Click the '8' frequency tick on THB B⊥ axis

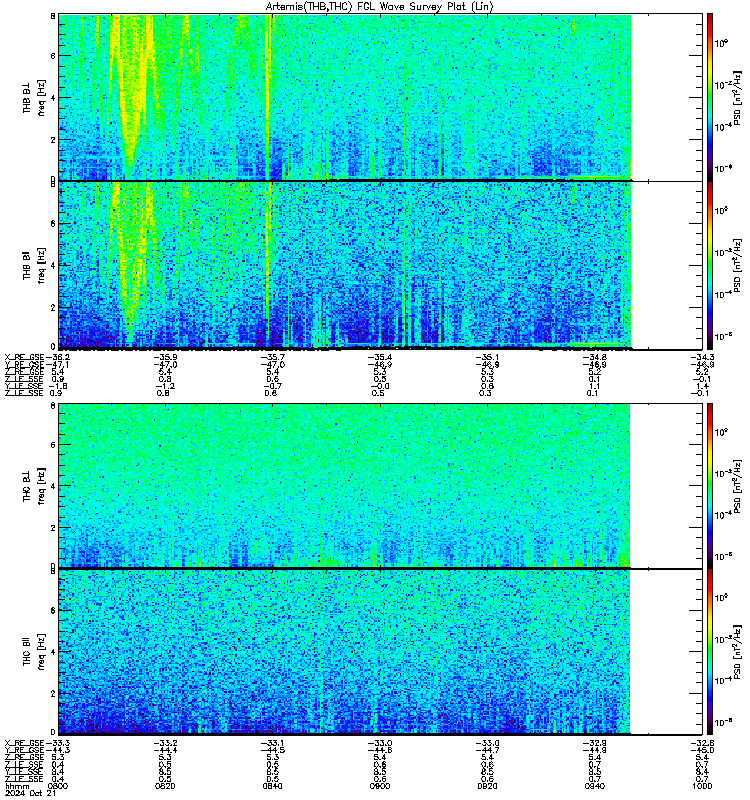53,16
